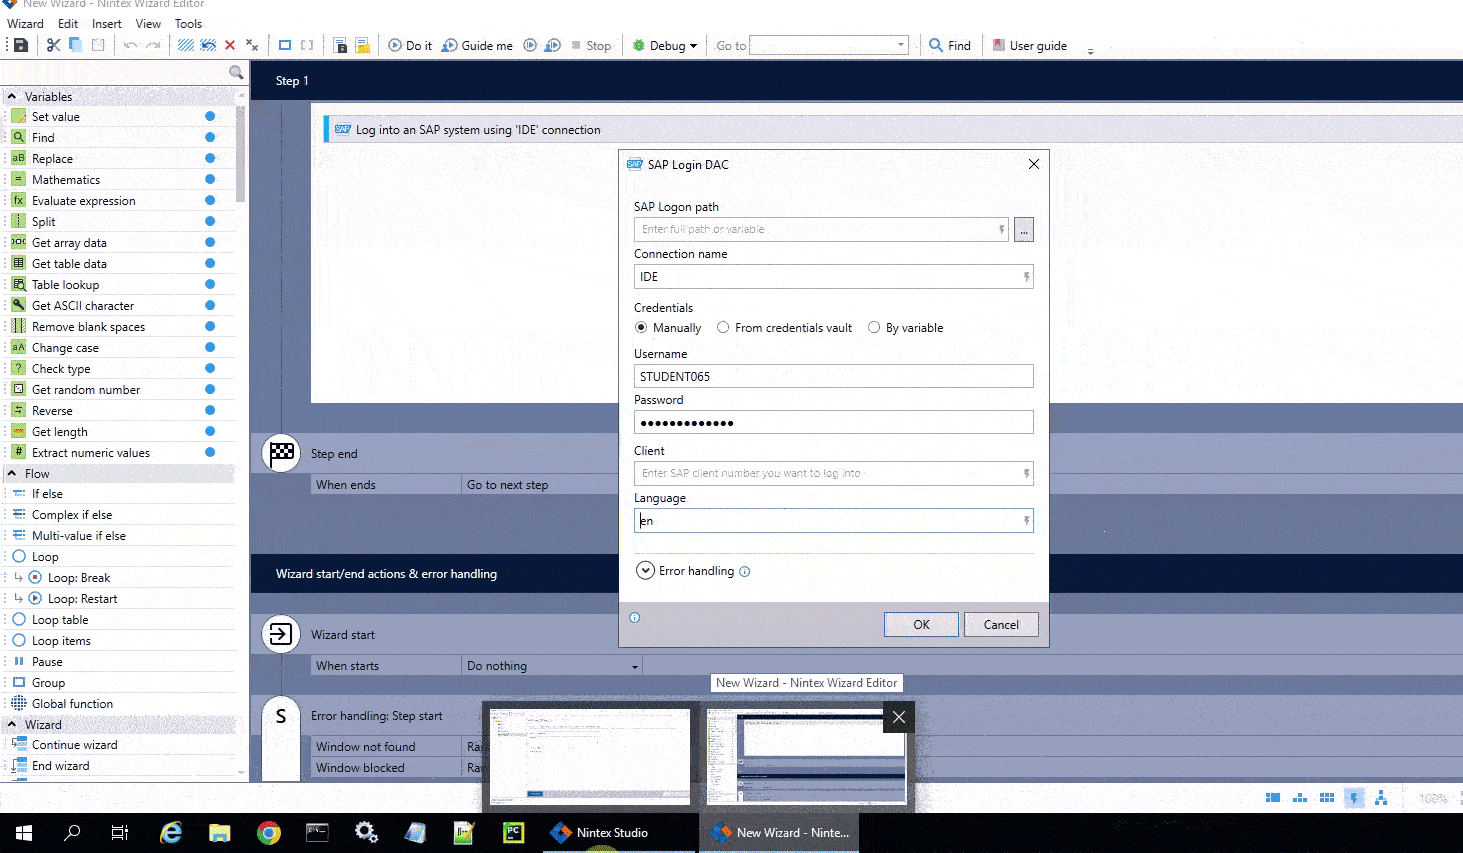
Task: Choose From credentials vault option
Action: [x=723, y=328]
